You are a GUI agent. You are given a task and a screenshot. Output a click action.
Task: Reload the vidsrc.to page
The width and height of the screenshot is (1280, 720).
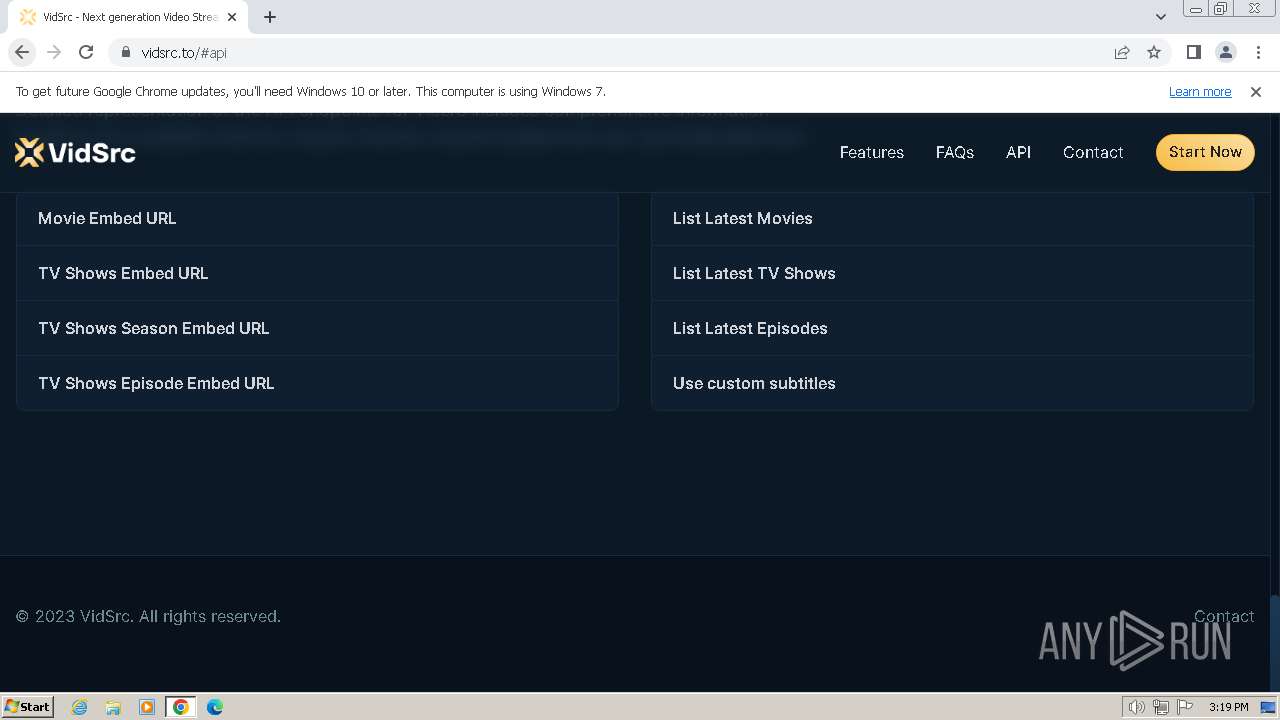click(86, 52)
